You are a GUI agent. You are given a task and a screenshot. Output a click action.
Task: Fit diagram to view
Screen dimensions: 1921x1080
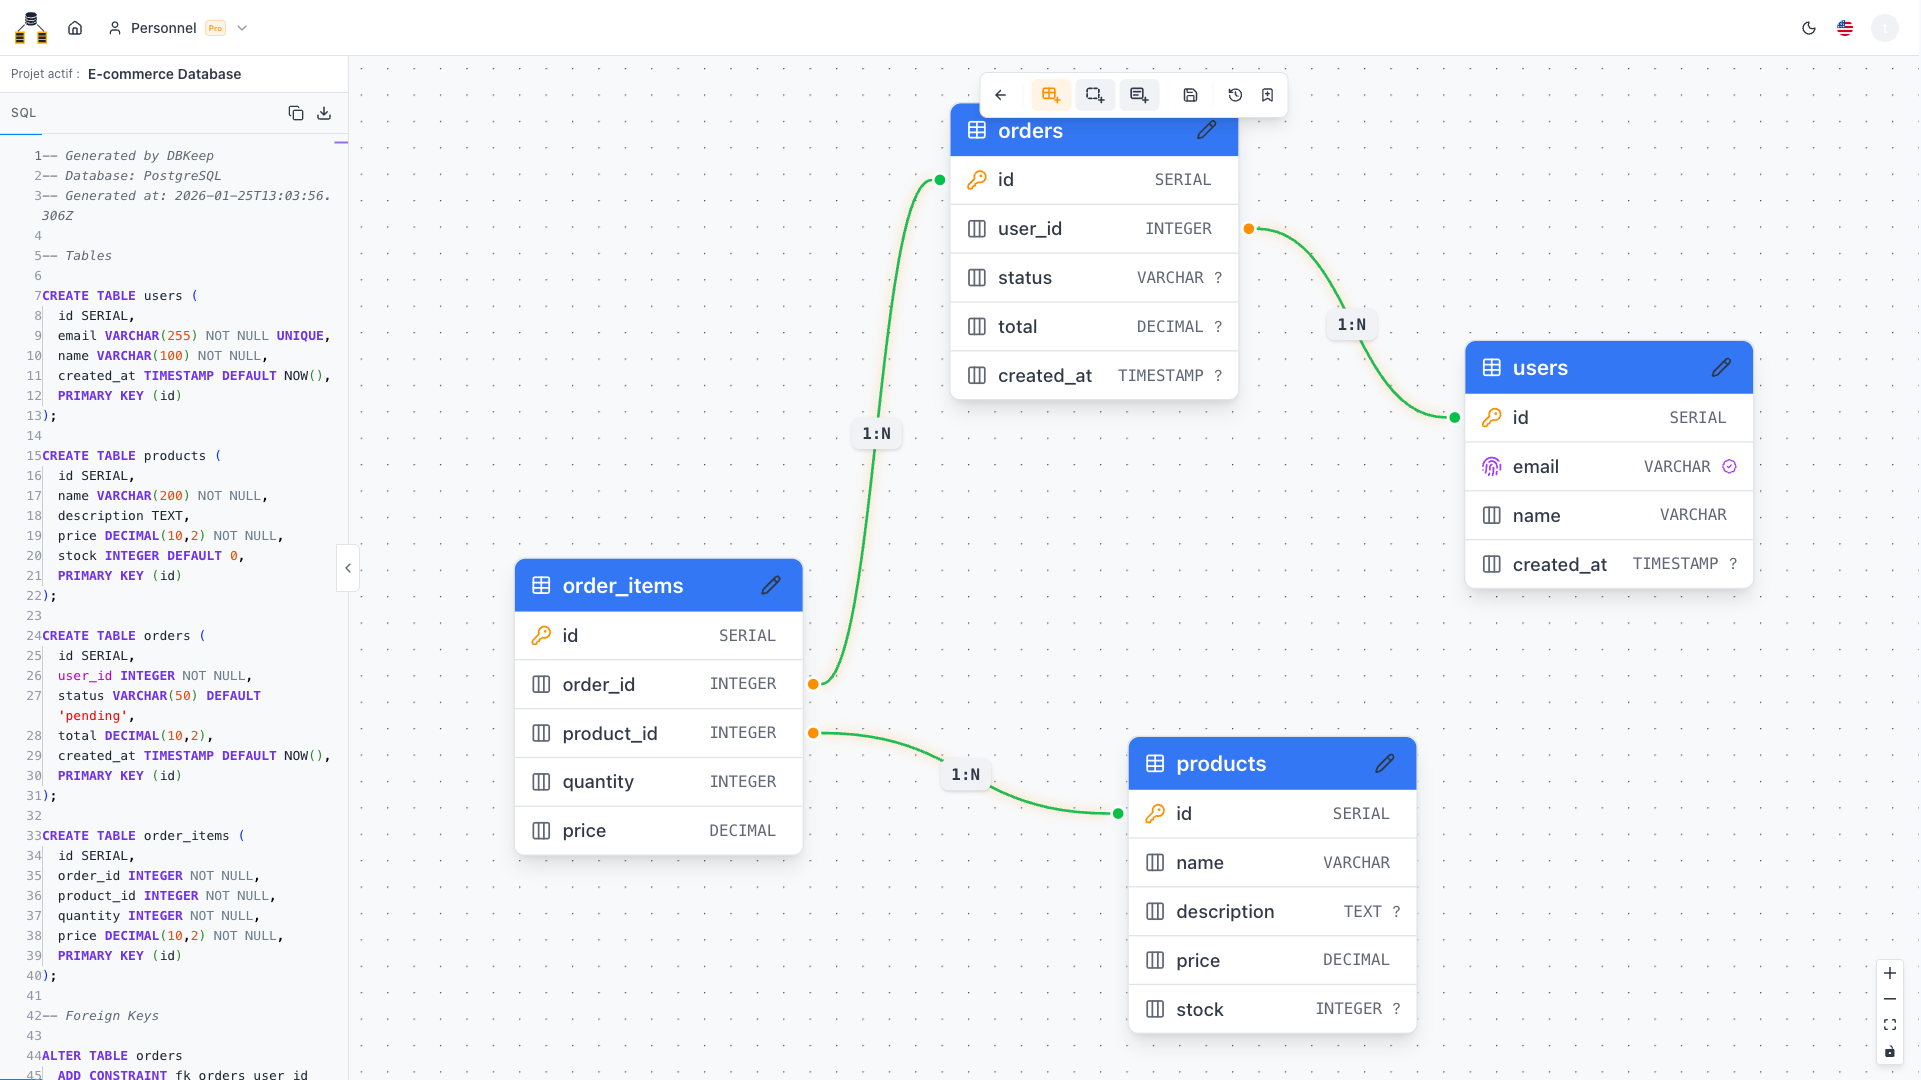(x=1890, y=1025)
